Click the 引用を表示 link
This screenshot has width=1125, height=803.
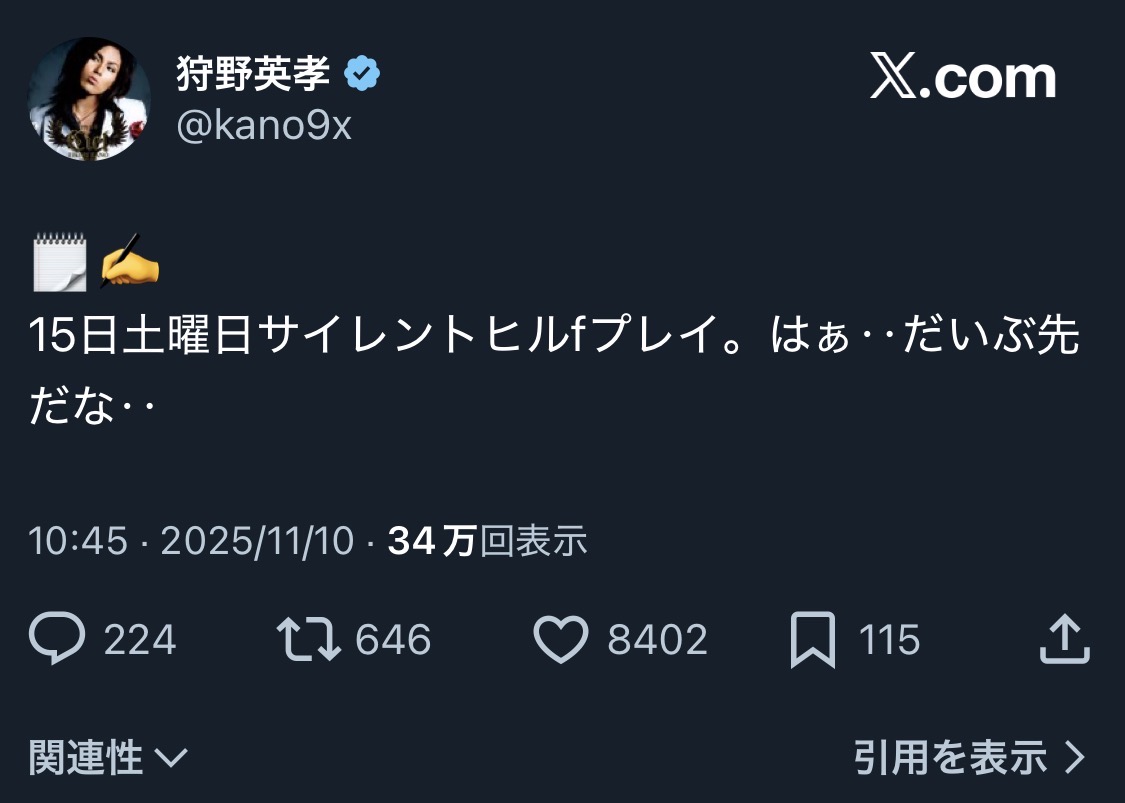pos(950,758)
